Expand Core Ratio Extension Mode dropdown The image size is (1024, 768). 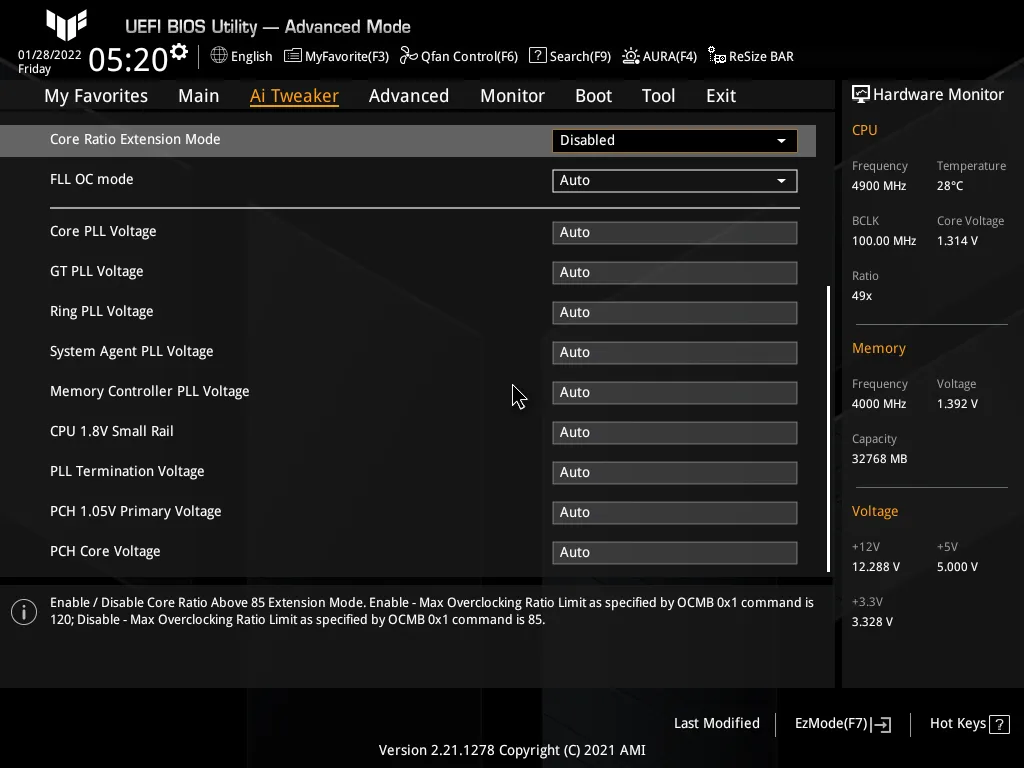pos(675,140)
